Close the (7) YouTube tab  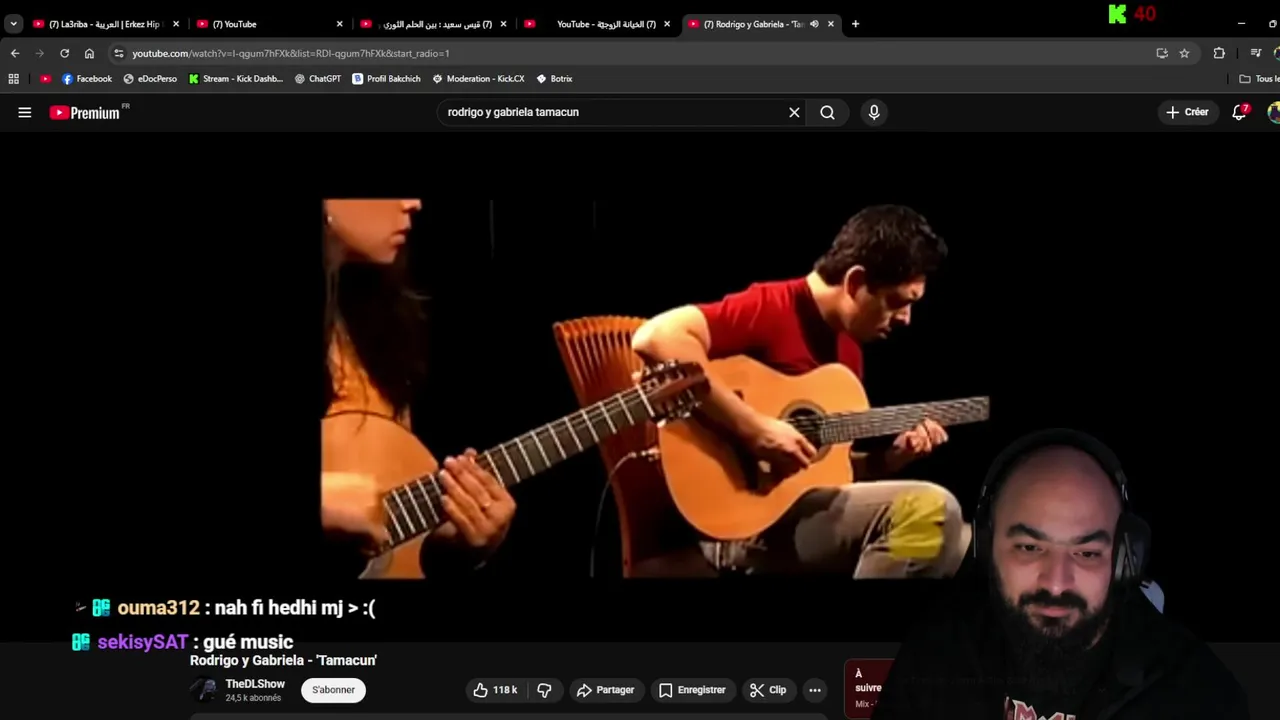tap(339, 24)
